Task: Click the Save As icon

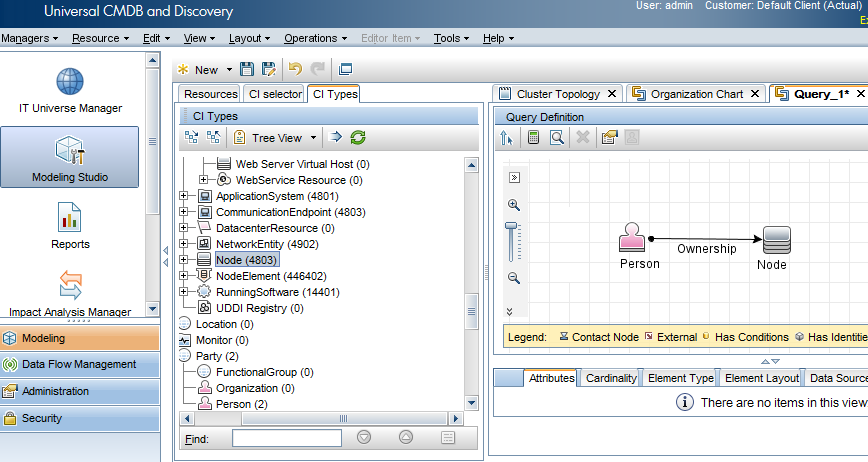Action: coord(268,69)
